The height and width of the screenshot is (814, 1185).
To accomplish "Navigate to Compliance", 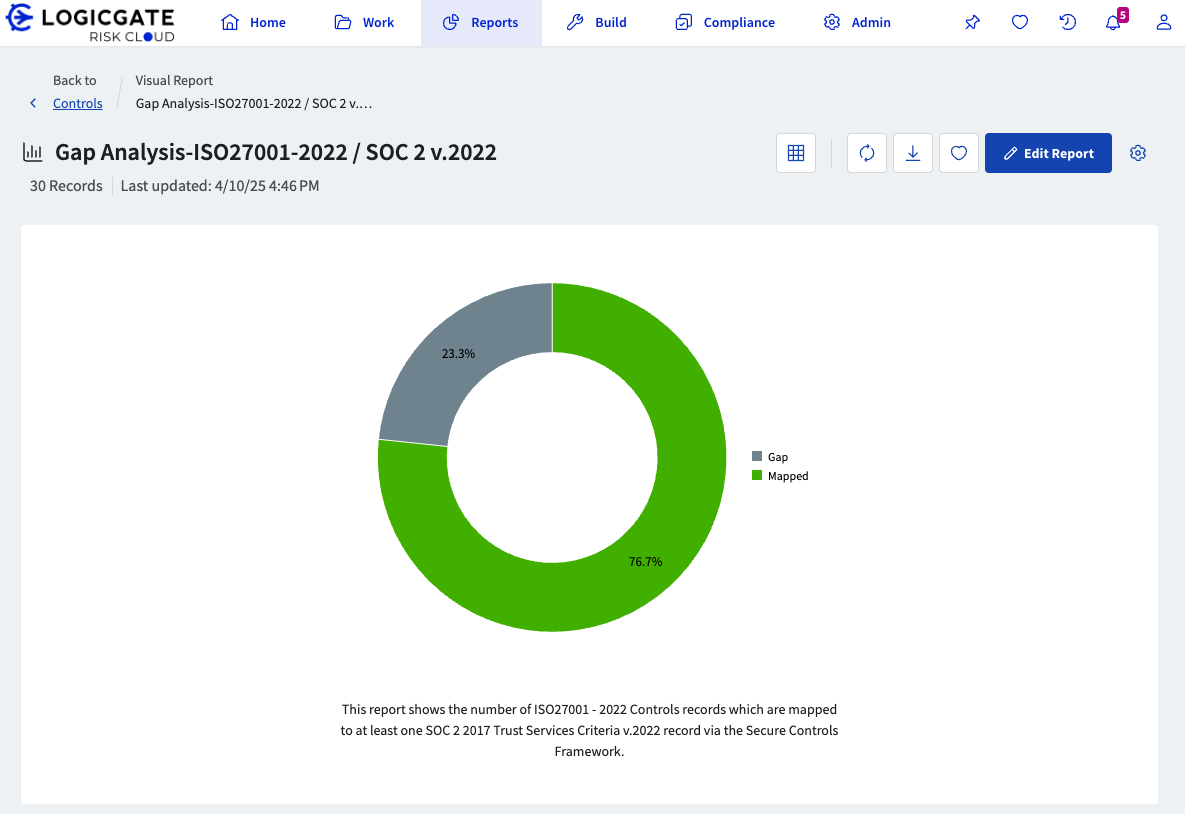I will [725, 23].
